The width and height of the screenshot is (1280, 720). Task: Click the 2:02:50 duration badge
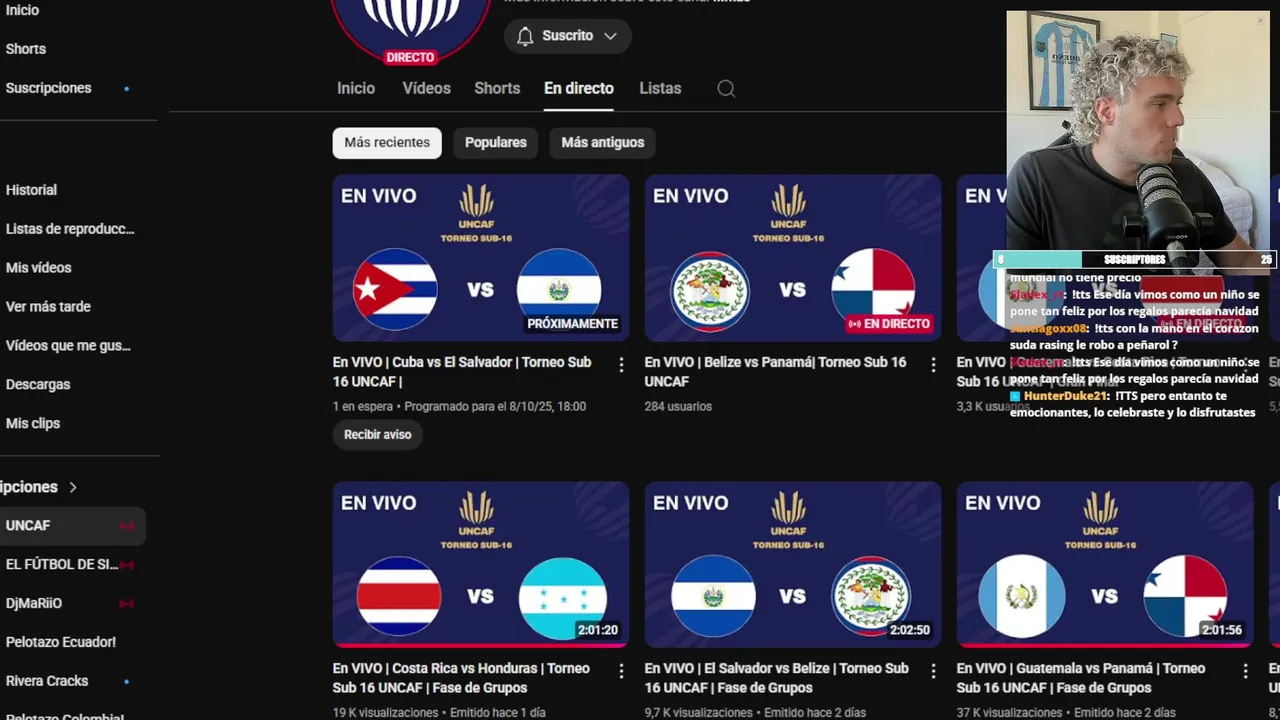click(x=909, y=630)
